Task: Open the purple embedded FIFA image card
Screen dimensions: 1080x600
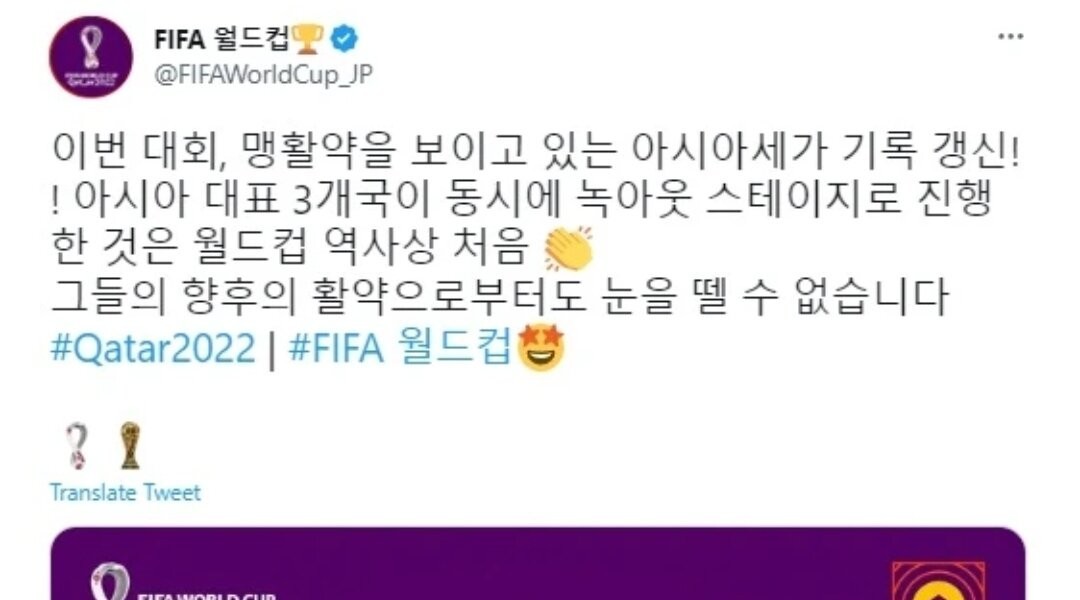Action: tap(538, 563)
